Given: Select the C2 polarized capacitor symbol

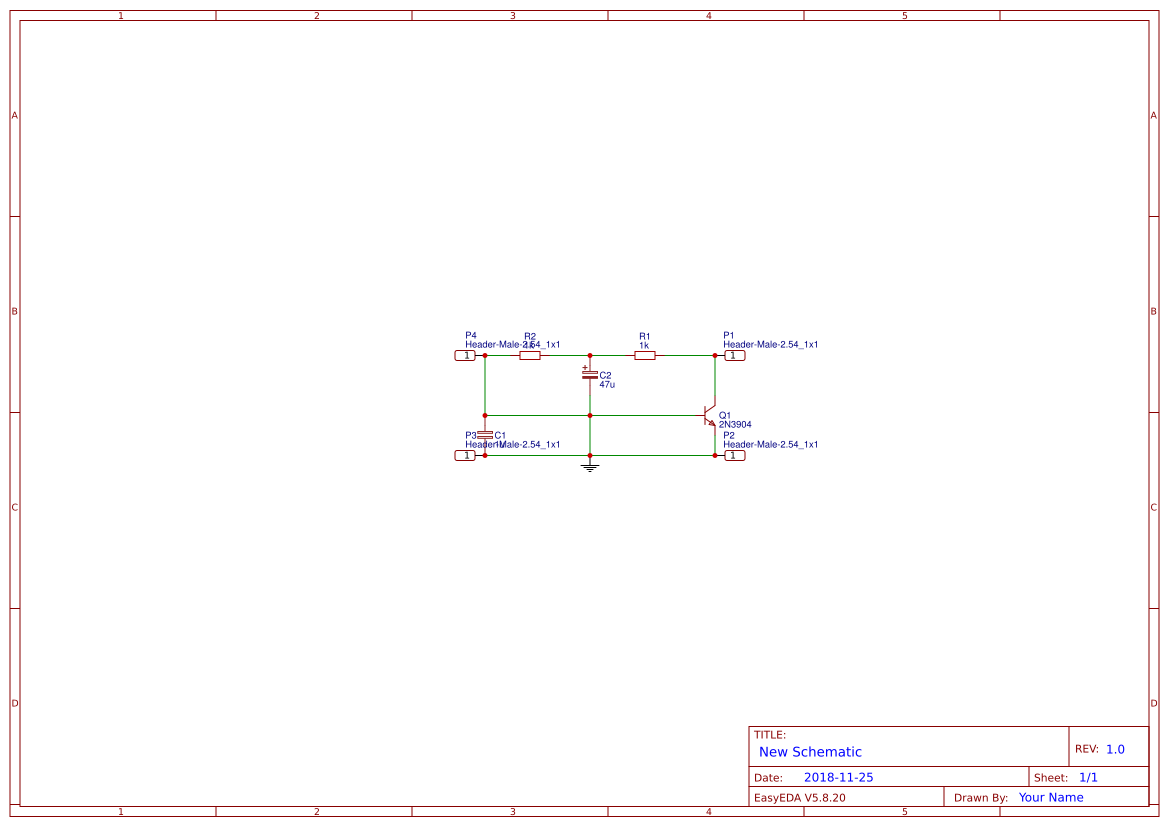Looking at the screenshot, I should pos(590,375).
